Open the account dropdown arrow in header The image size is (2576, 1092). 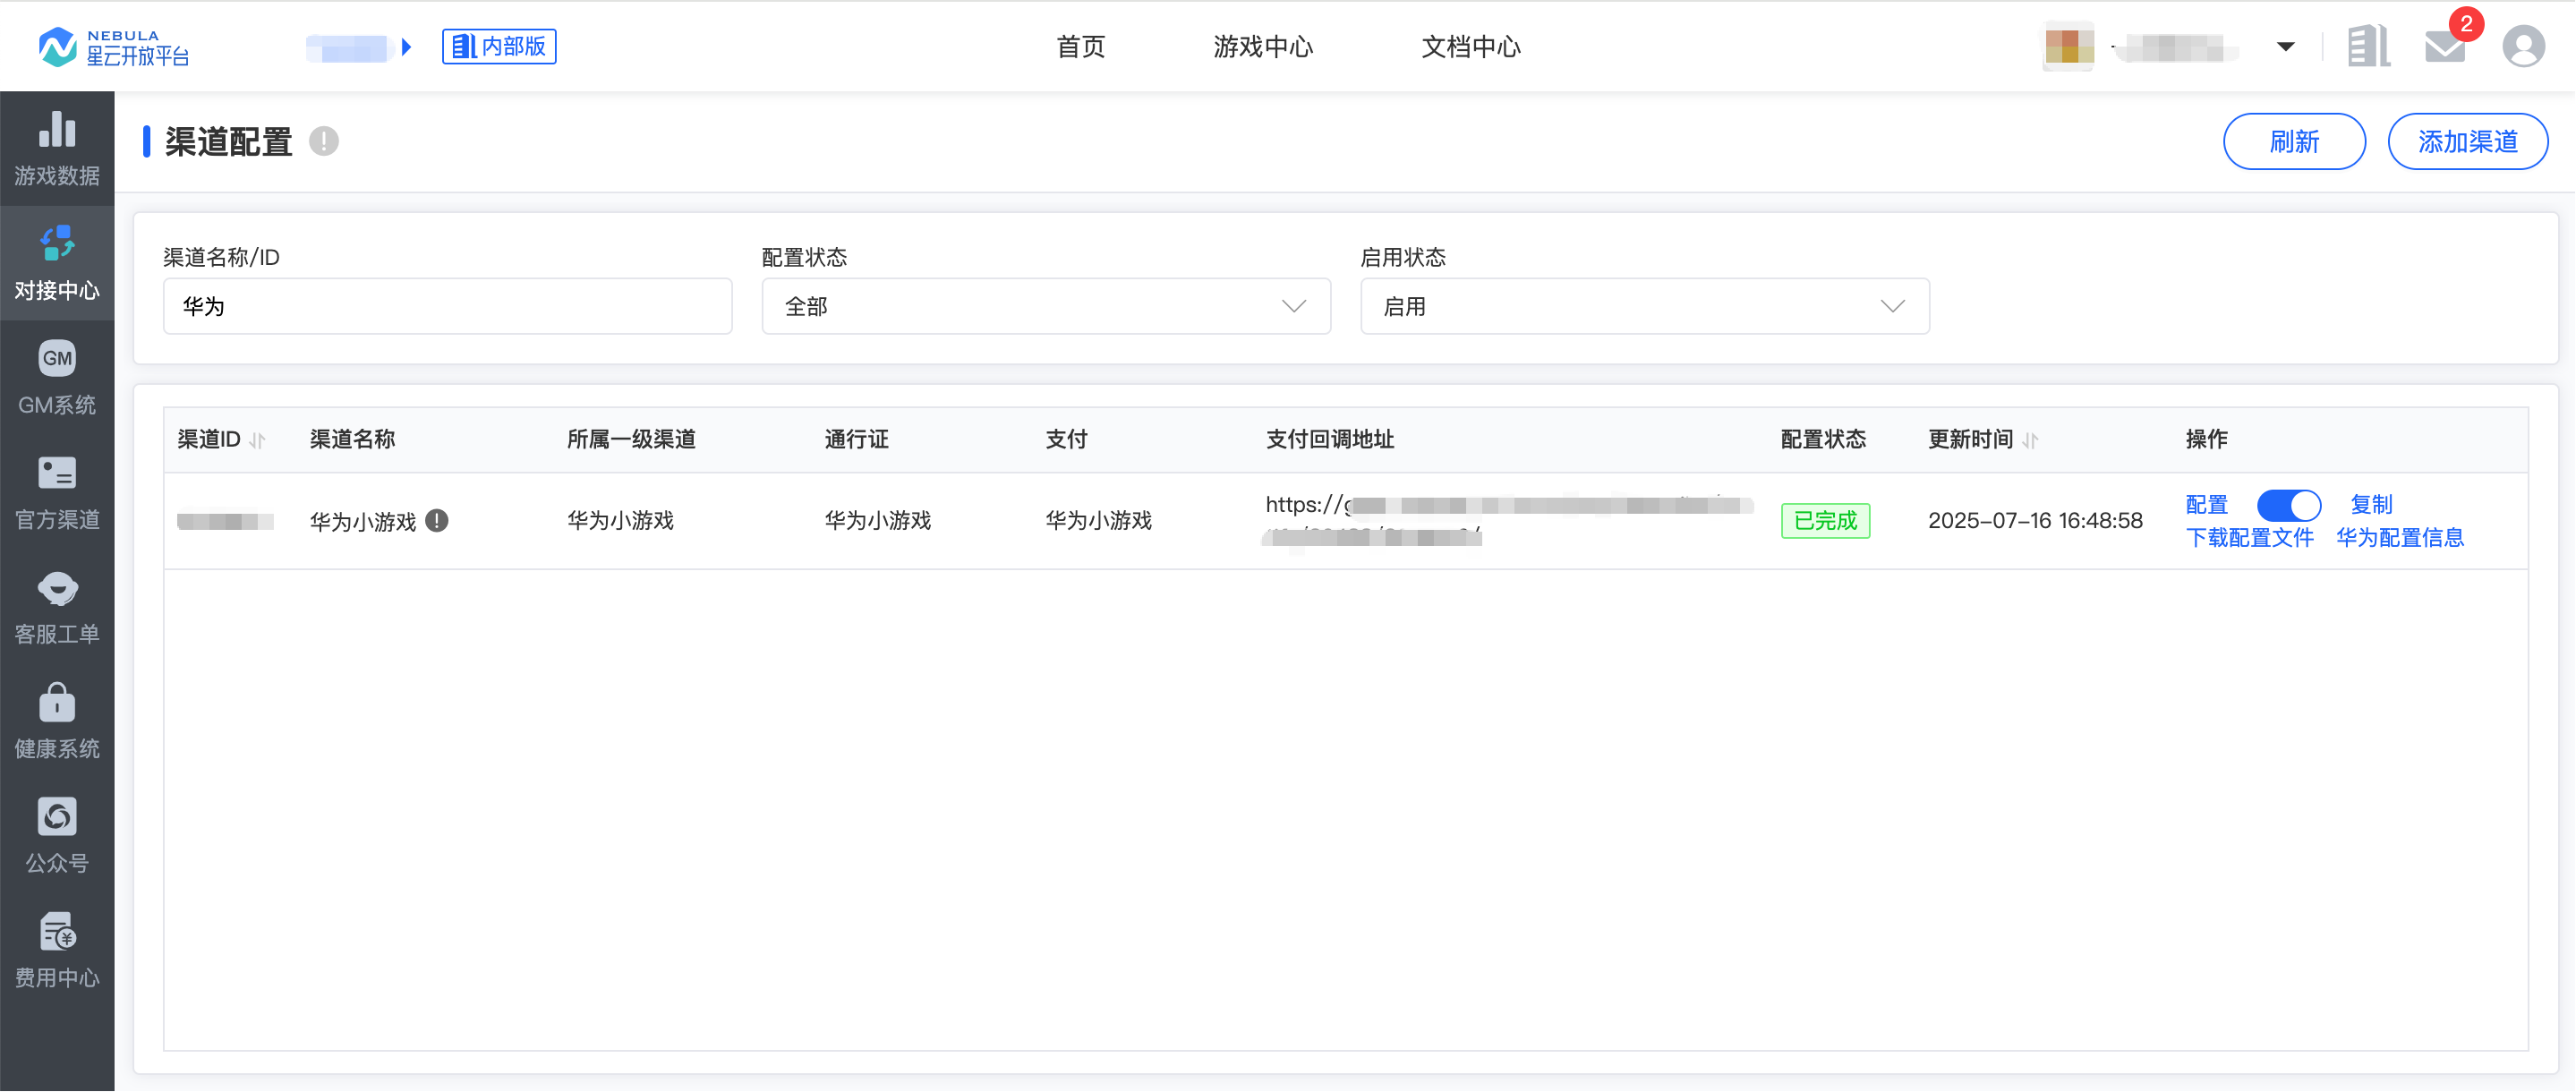2286,47
